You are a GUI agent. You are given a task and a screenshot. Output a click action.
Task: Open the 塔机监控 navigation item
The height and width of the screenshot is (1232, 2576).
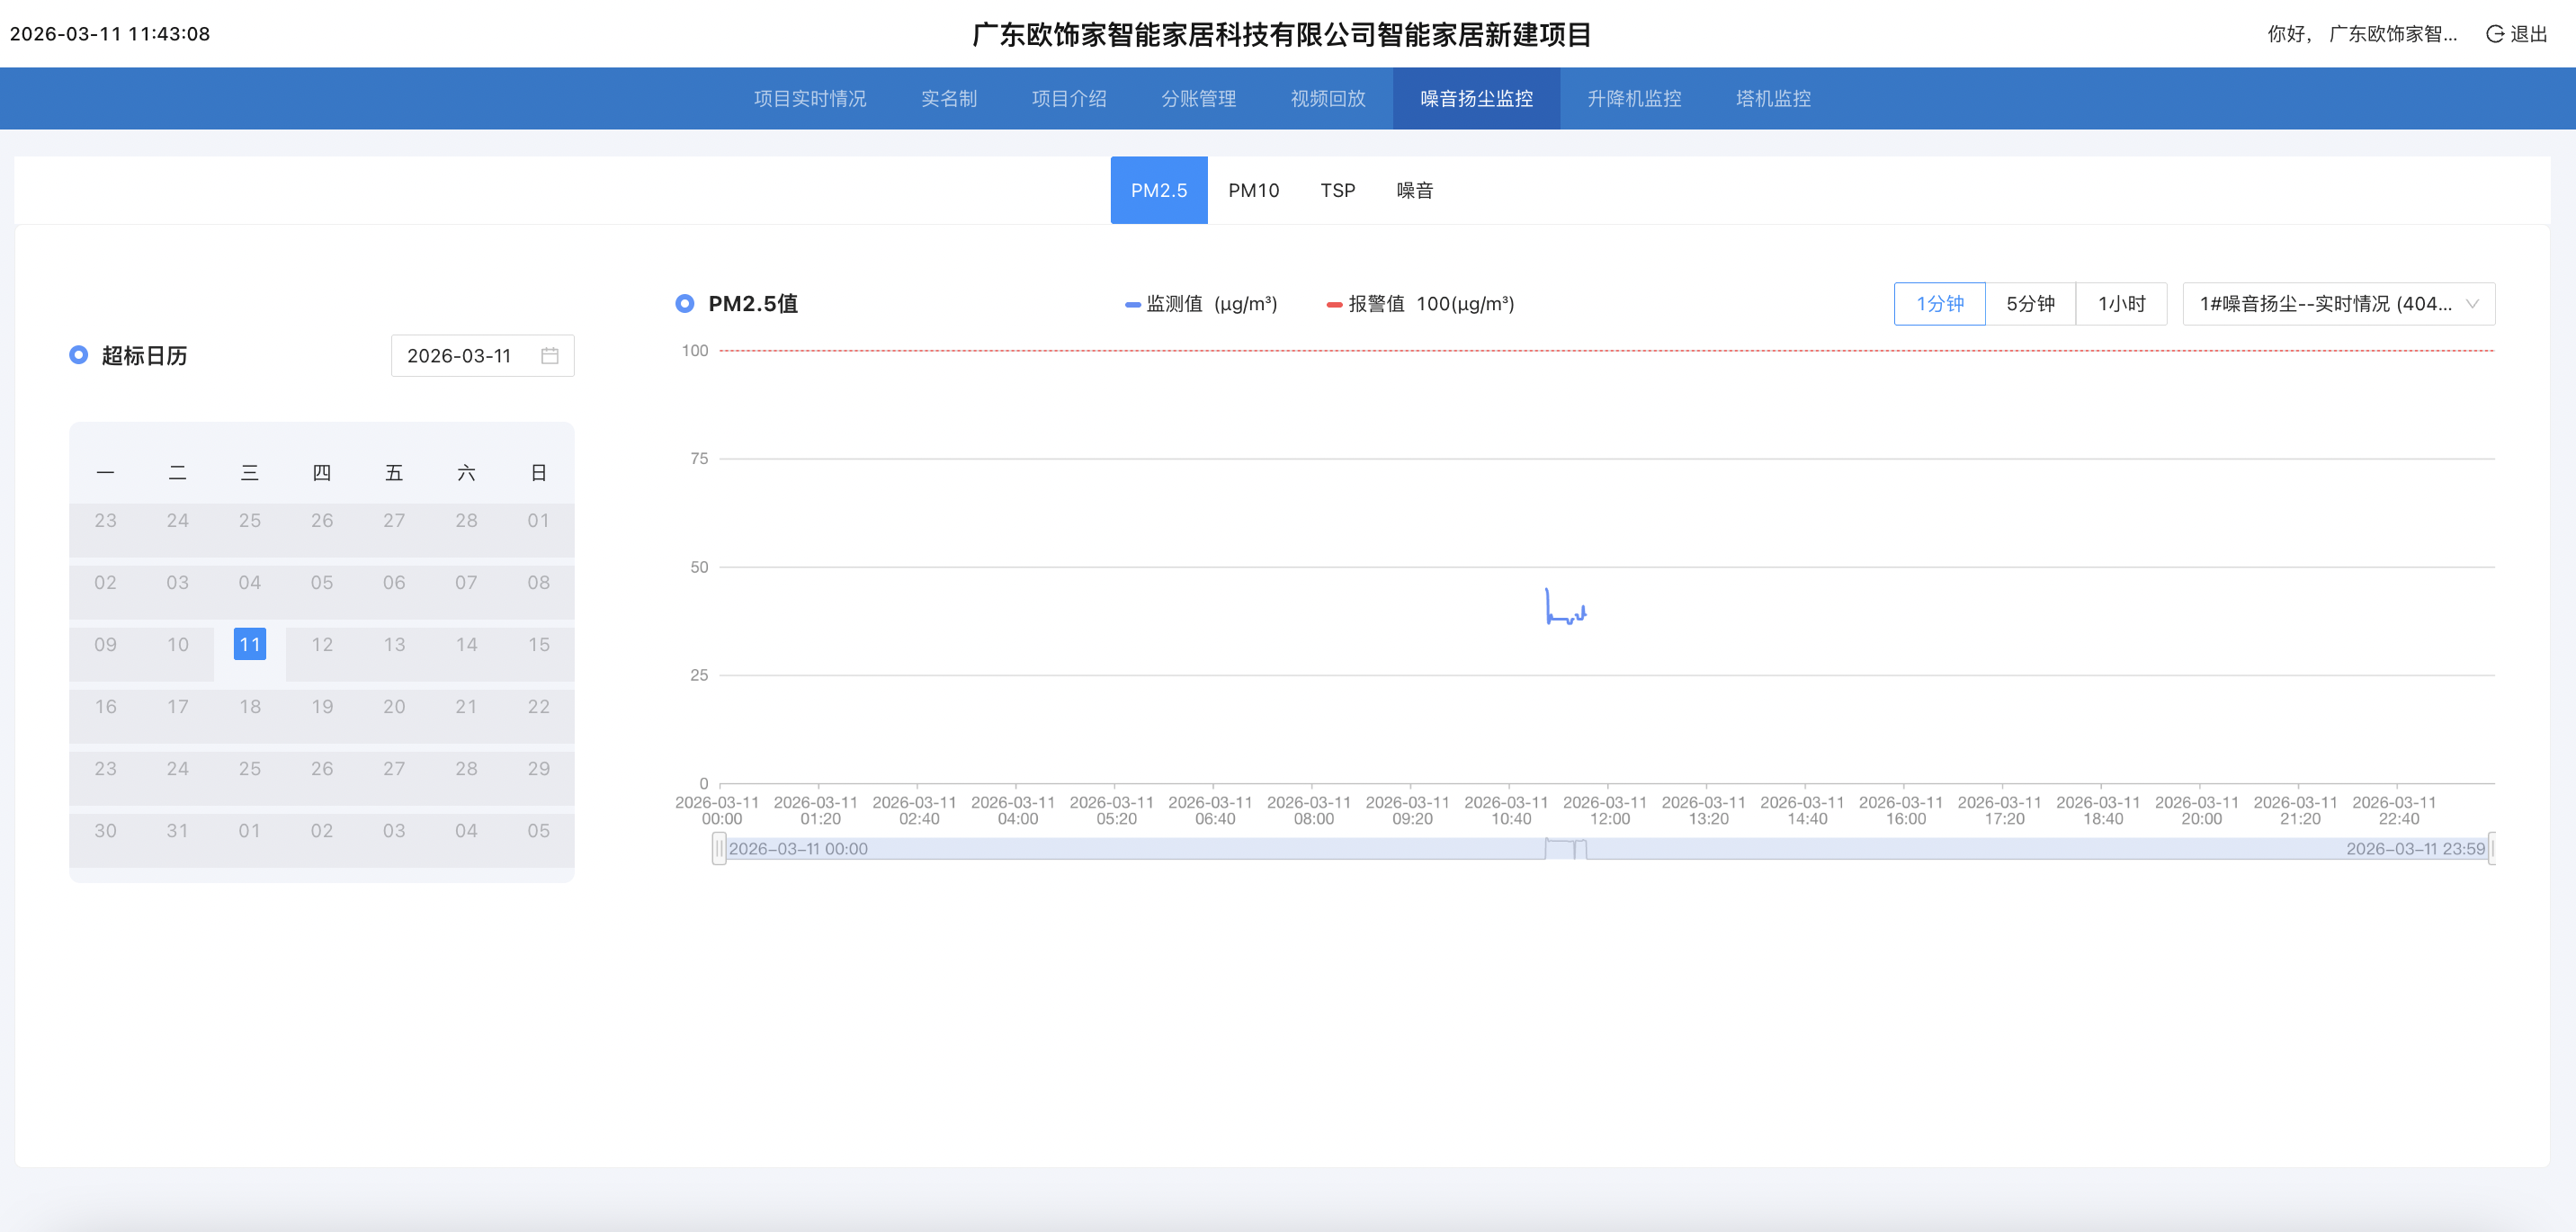click(1772, 98)
